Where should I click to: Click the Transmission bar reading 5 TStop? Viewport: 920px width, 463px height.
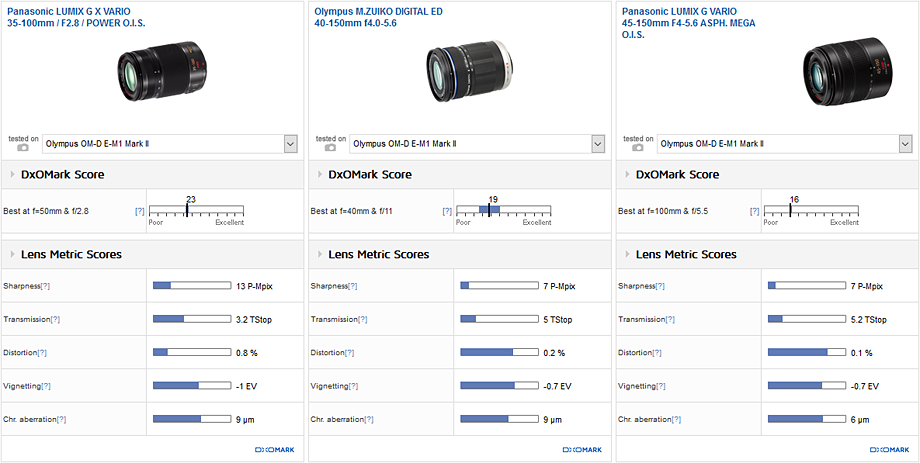(x=499, y=319)
